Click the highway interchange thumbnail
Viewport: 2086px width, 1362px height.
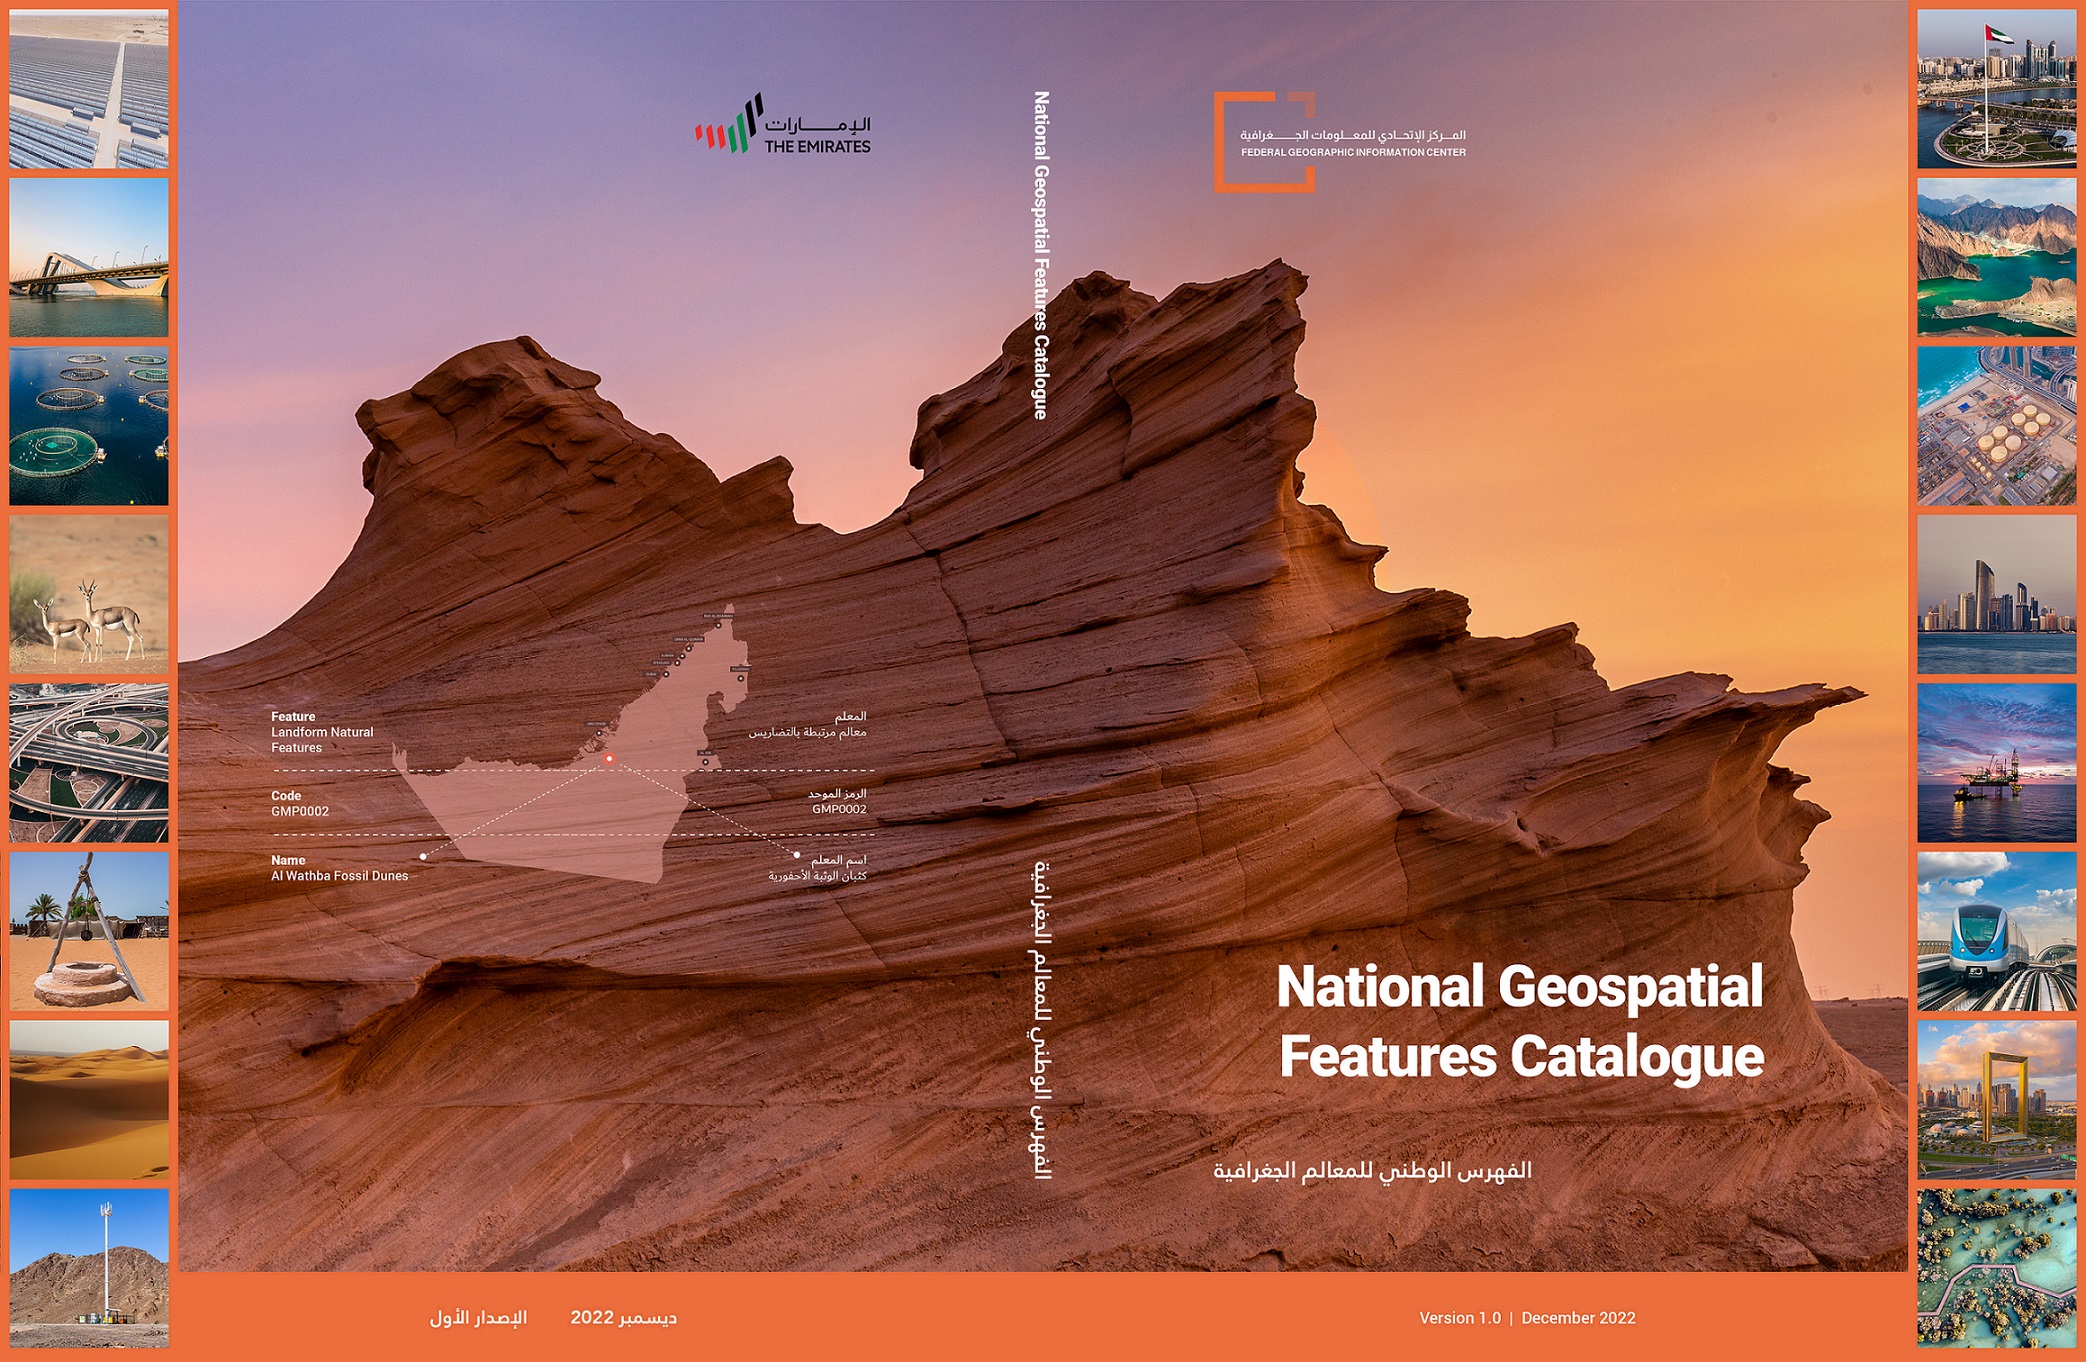pyautogui.click(x=89, y=762)
